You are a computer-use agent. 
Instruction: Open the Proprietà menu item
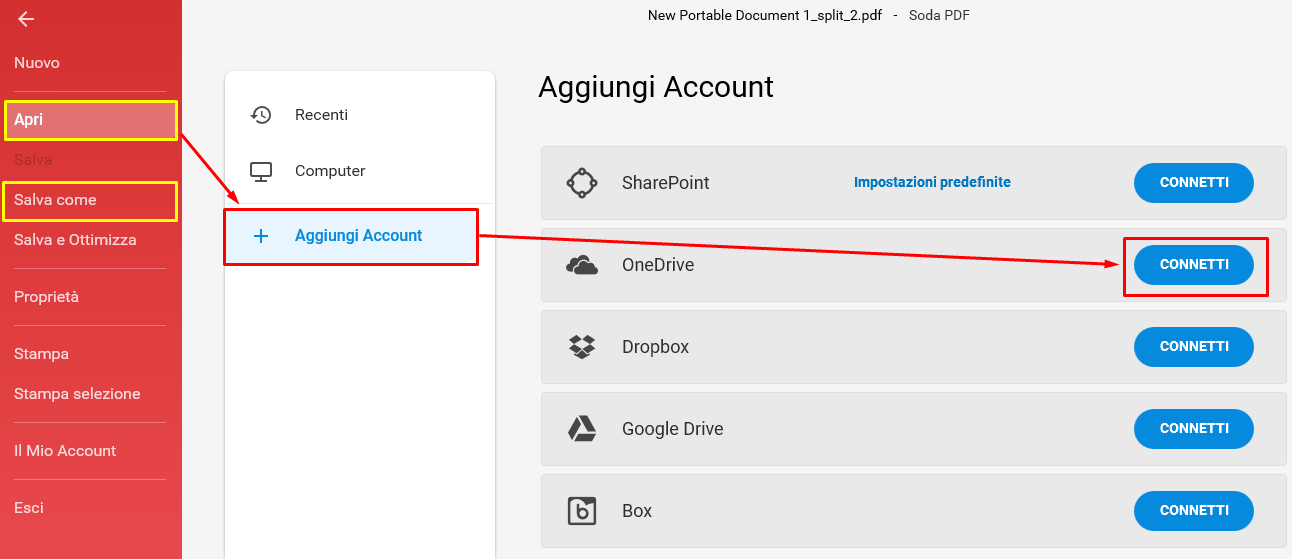(46, 297)
